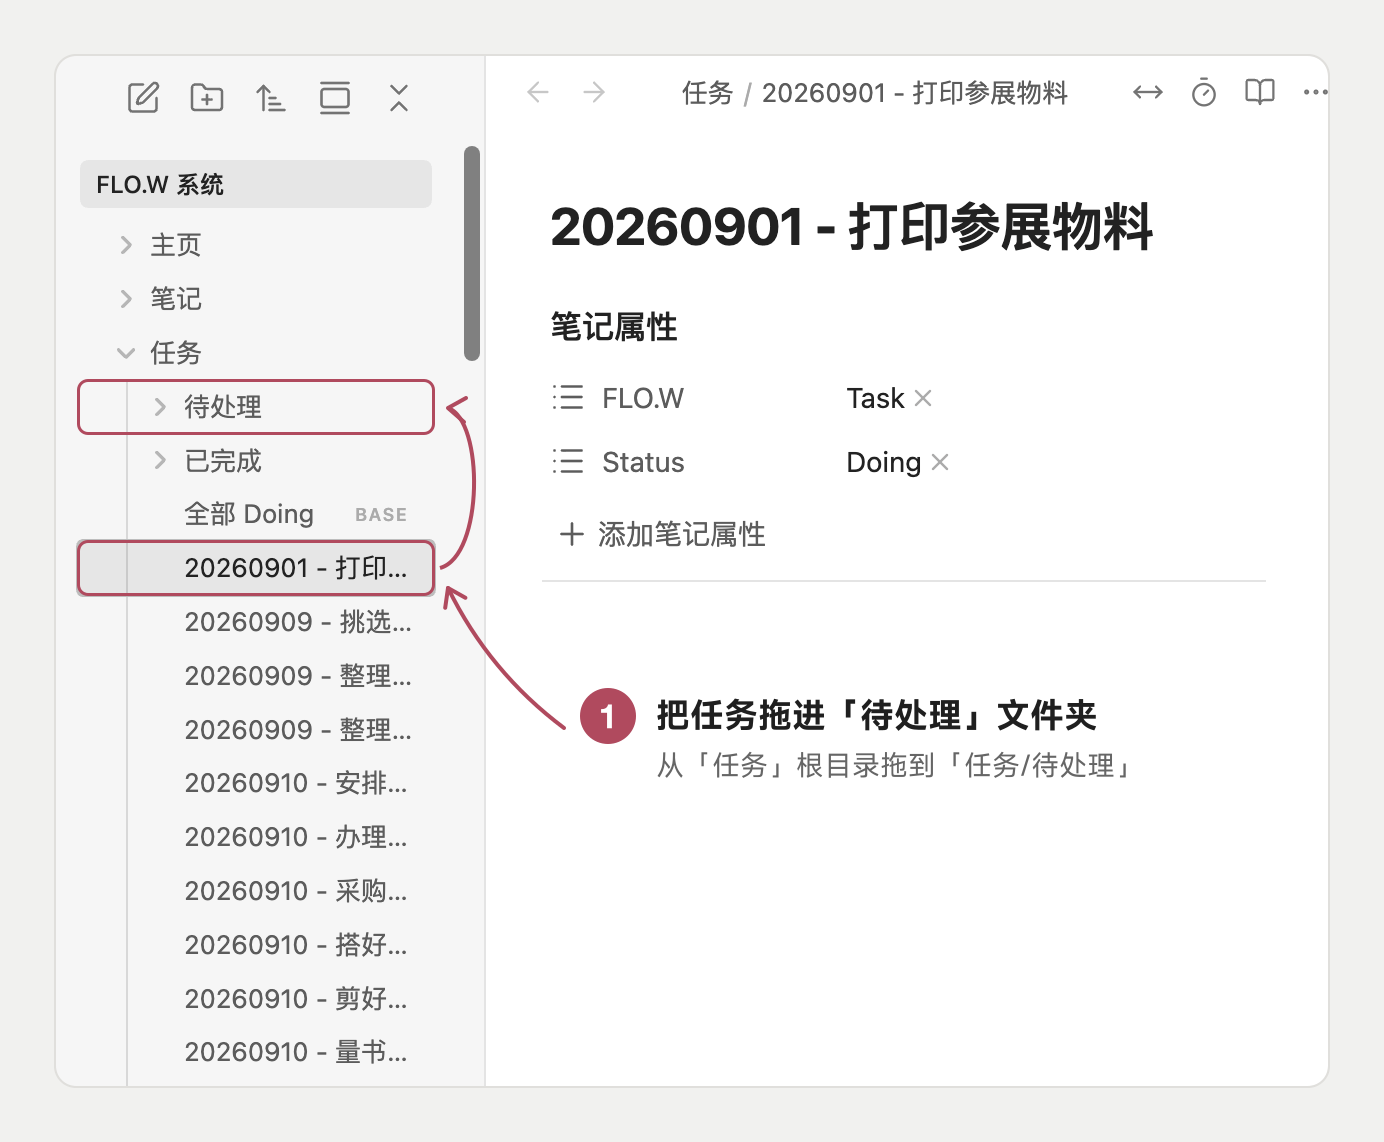
Task: Click 任务 in the breadcrumb path
Action: [708, 93]
